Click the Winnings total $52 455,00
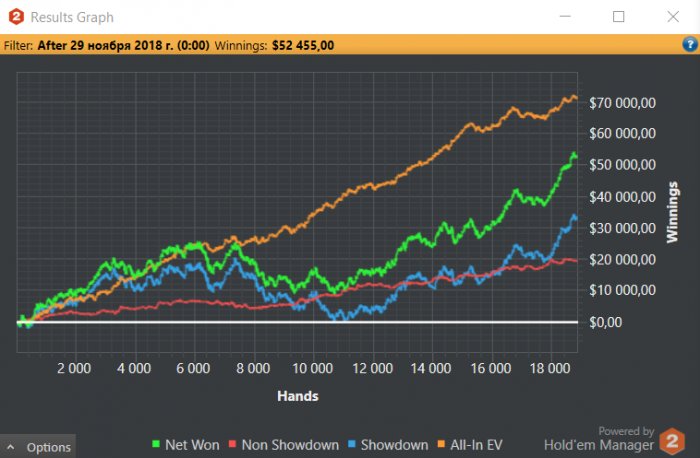The width and height of the screenshot is (700, 458). 303,46
